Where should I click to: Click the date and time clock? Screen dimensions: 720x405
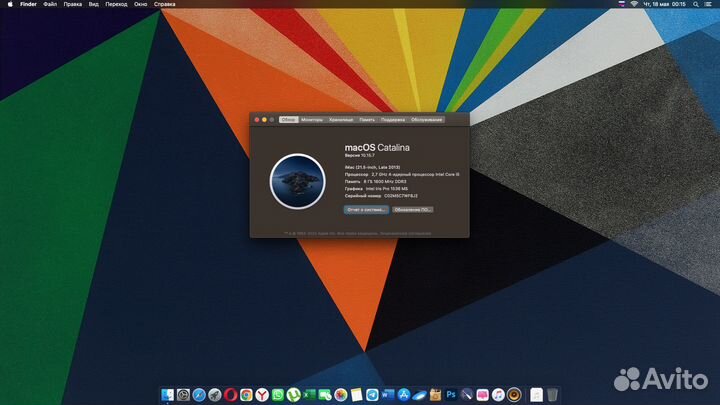(x=664, y=4)
